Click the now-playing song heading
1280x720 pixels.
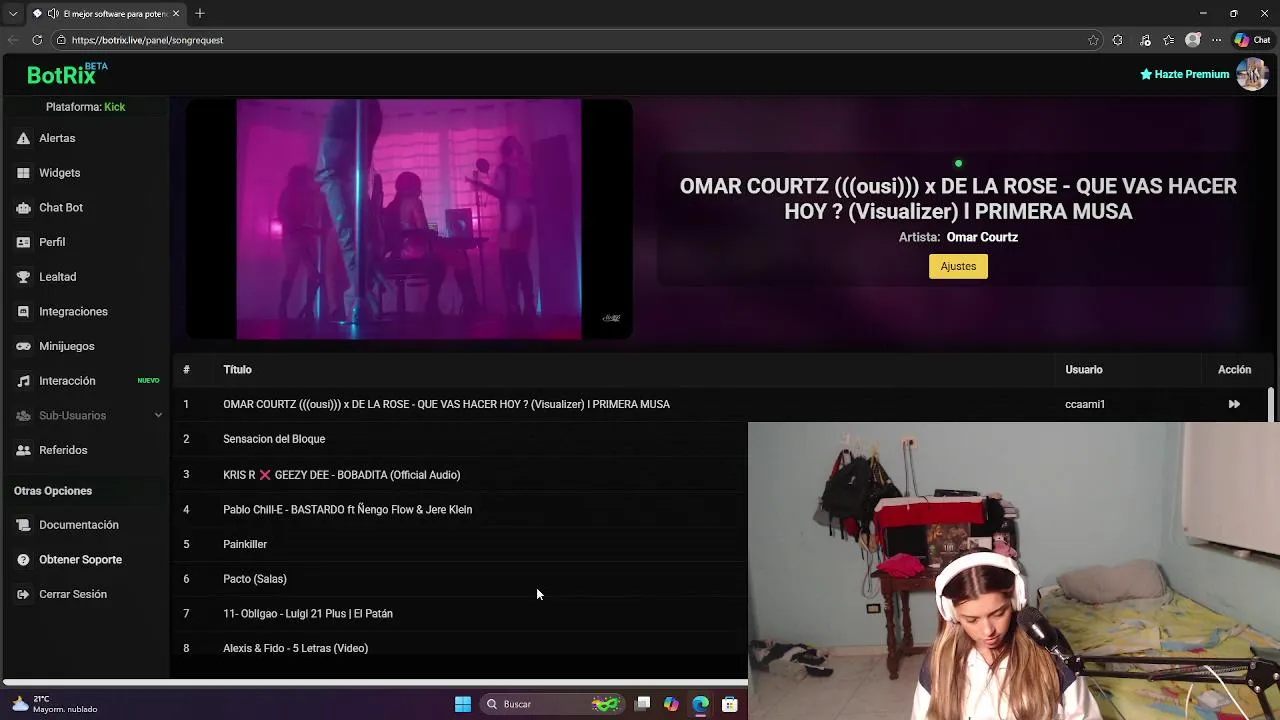tap(958, 198)
